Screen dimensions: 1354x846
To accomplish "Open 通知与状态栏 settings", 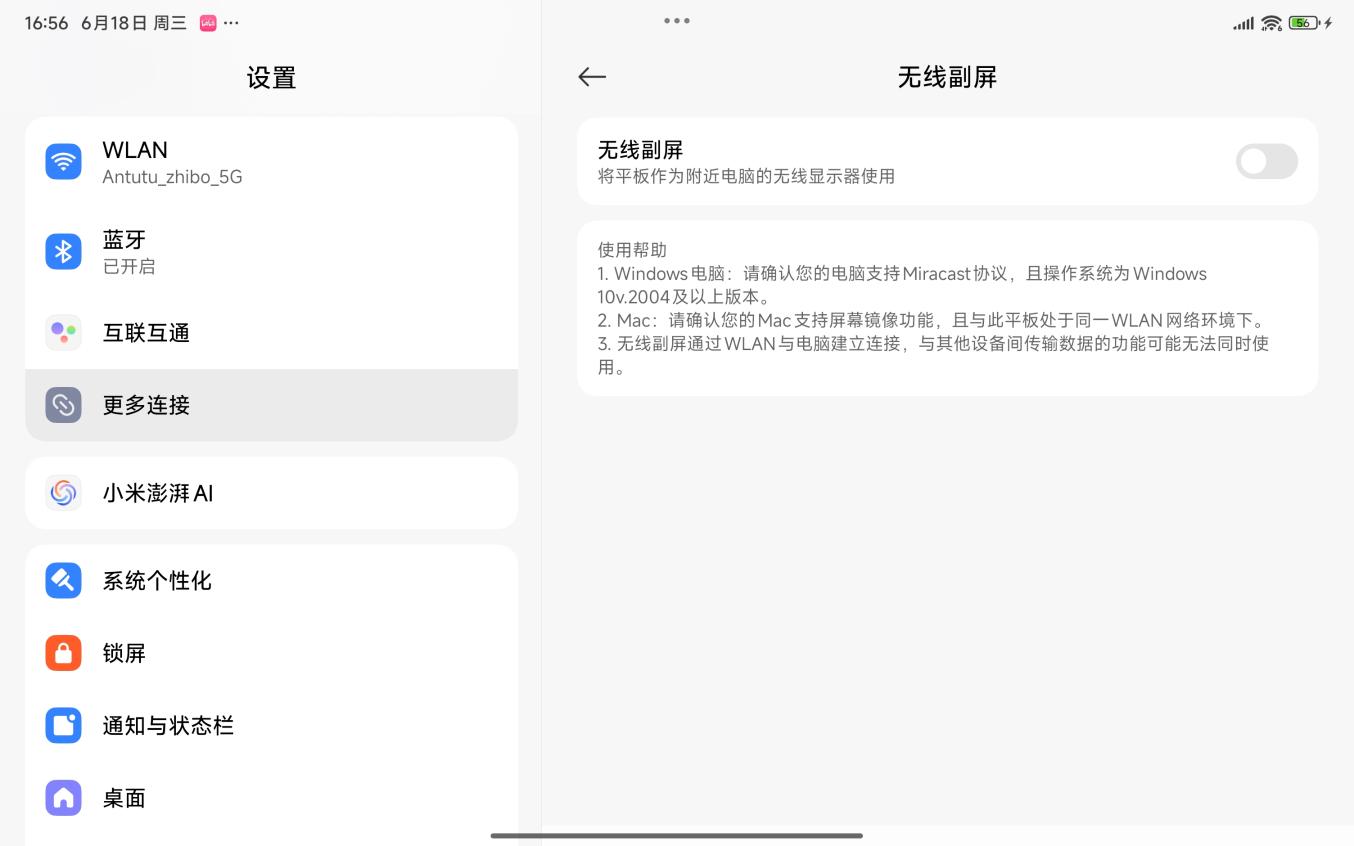I will [x=271, y=725].
